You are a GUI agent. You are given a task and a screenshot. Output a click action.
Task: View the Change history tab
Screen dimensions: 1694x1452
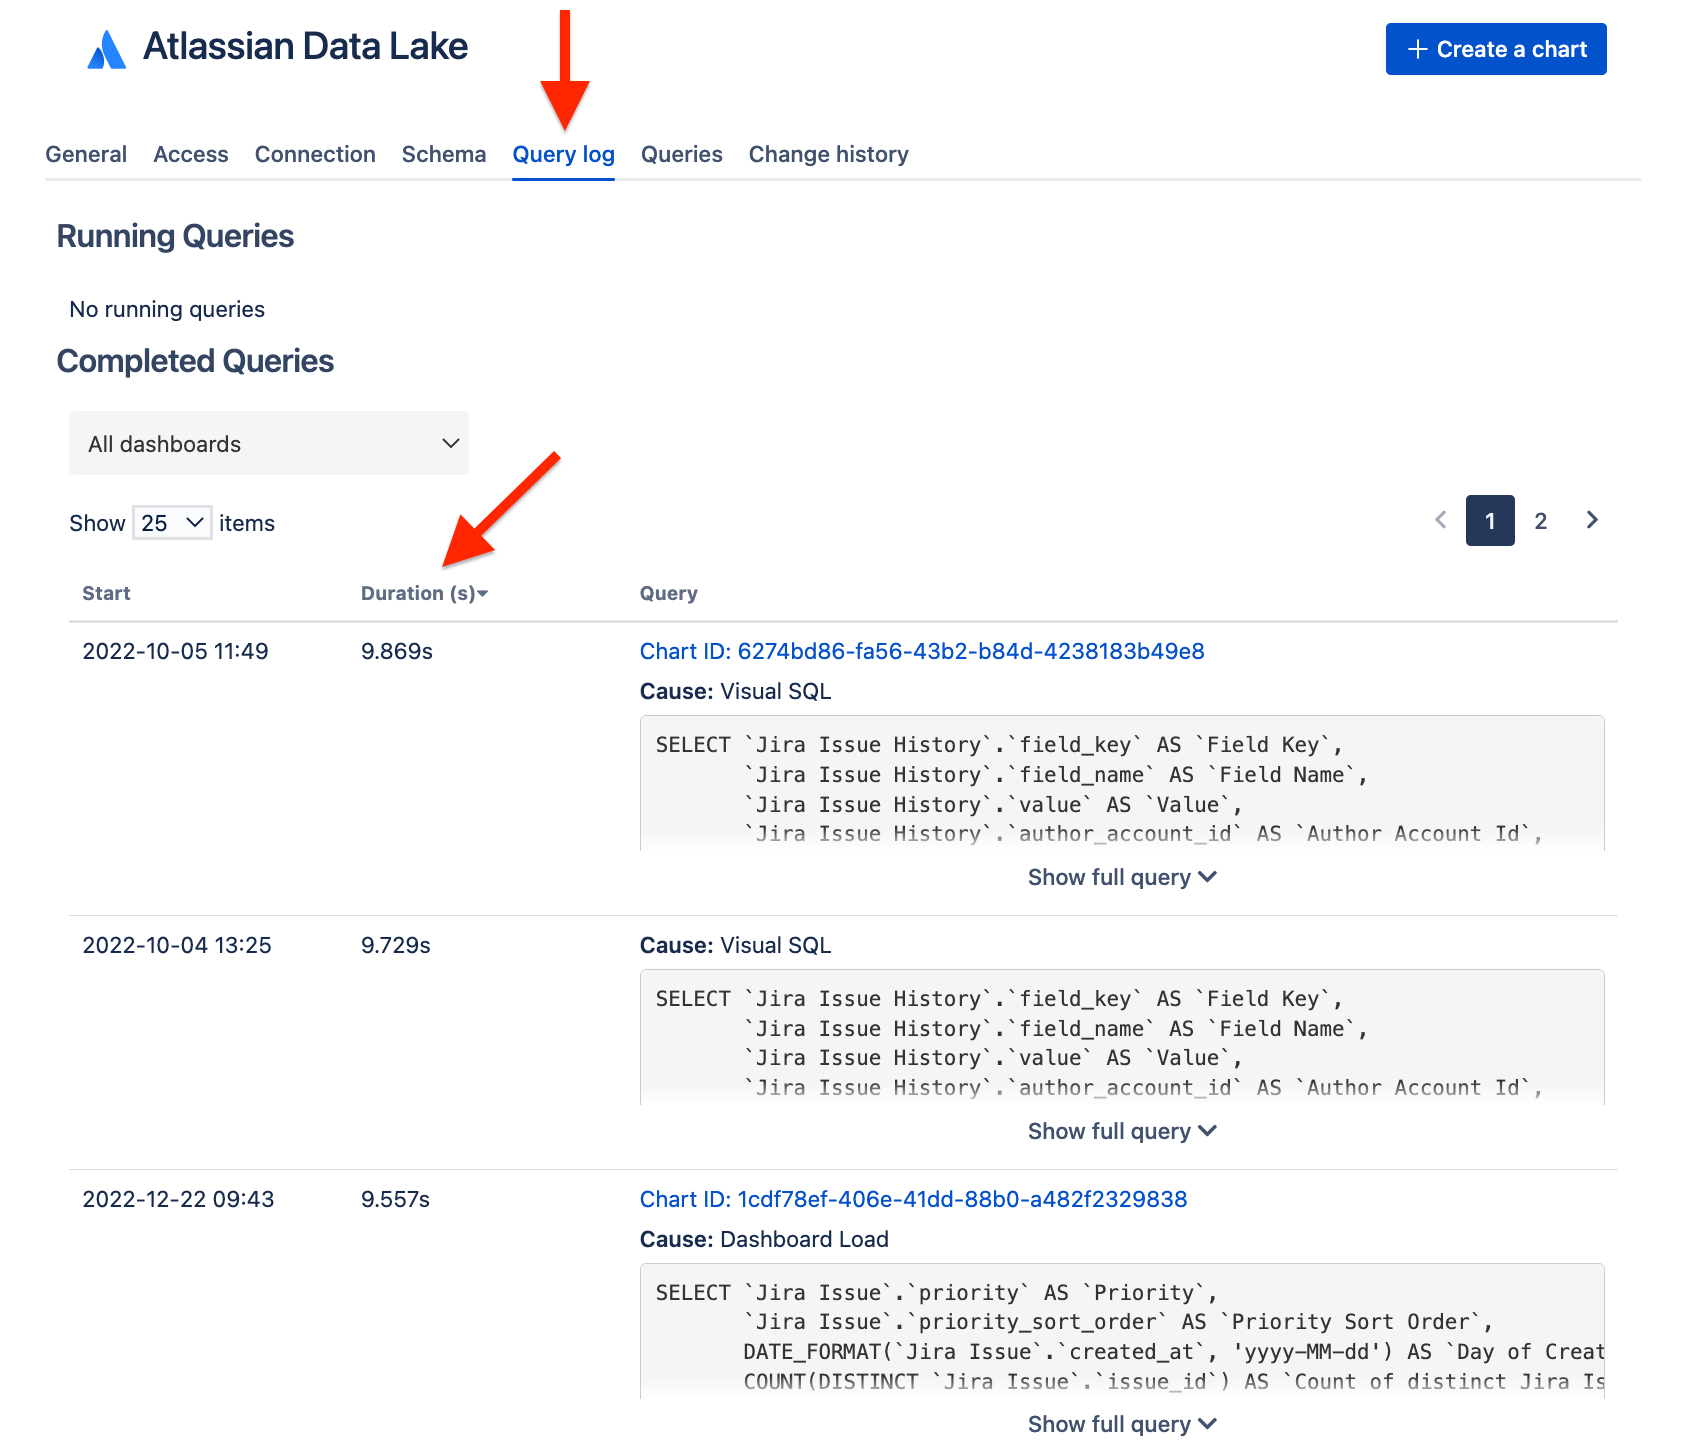coord(829,154)
